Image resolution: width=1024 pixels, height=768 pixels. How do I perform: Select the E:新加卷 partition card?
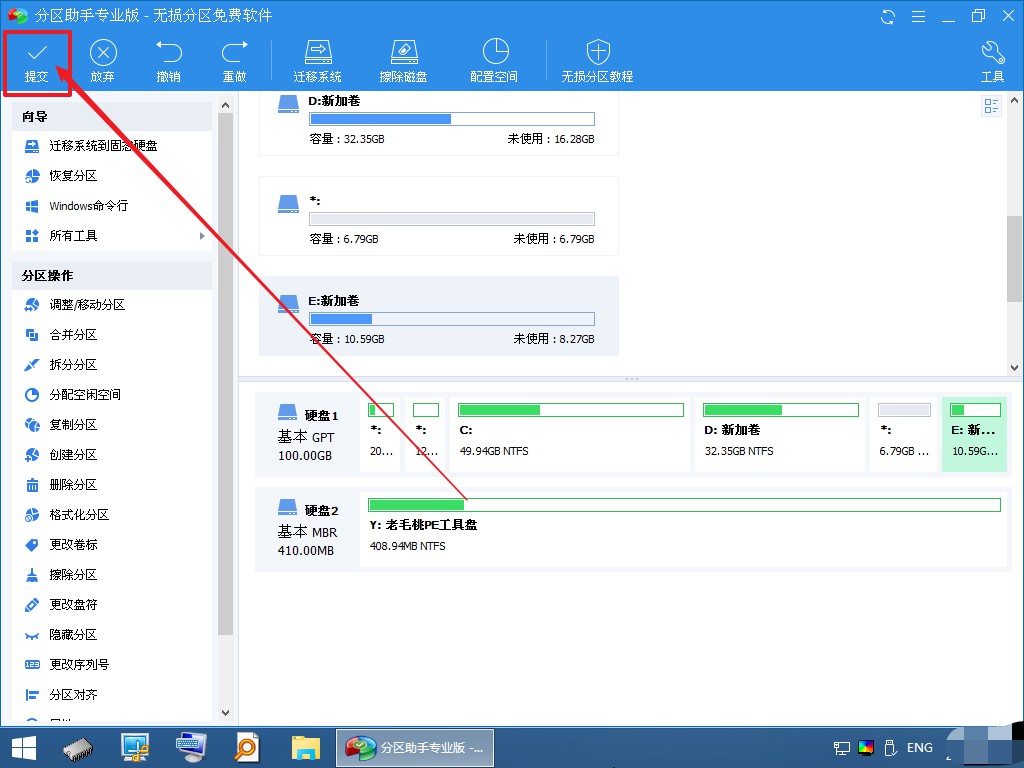pos(439,316)
